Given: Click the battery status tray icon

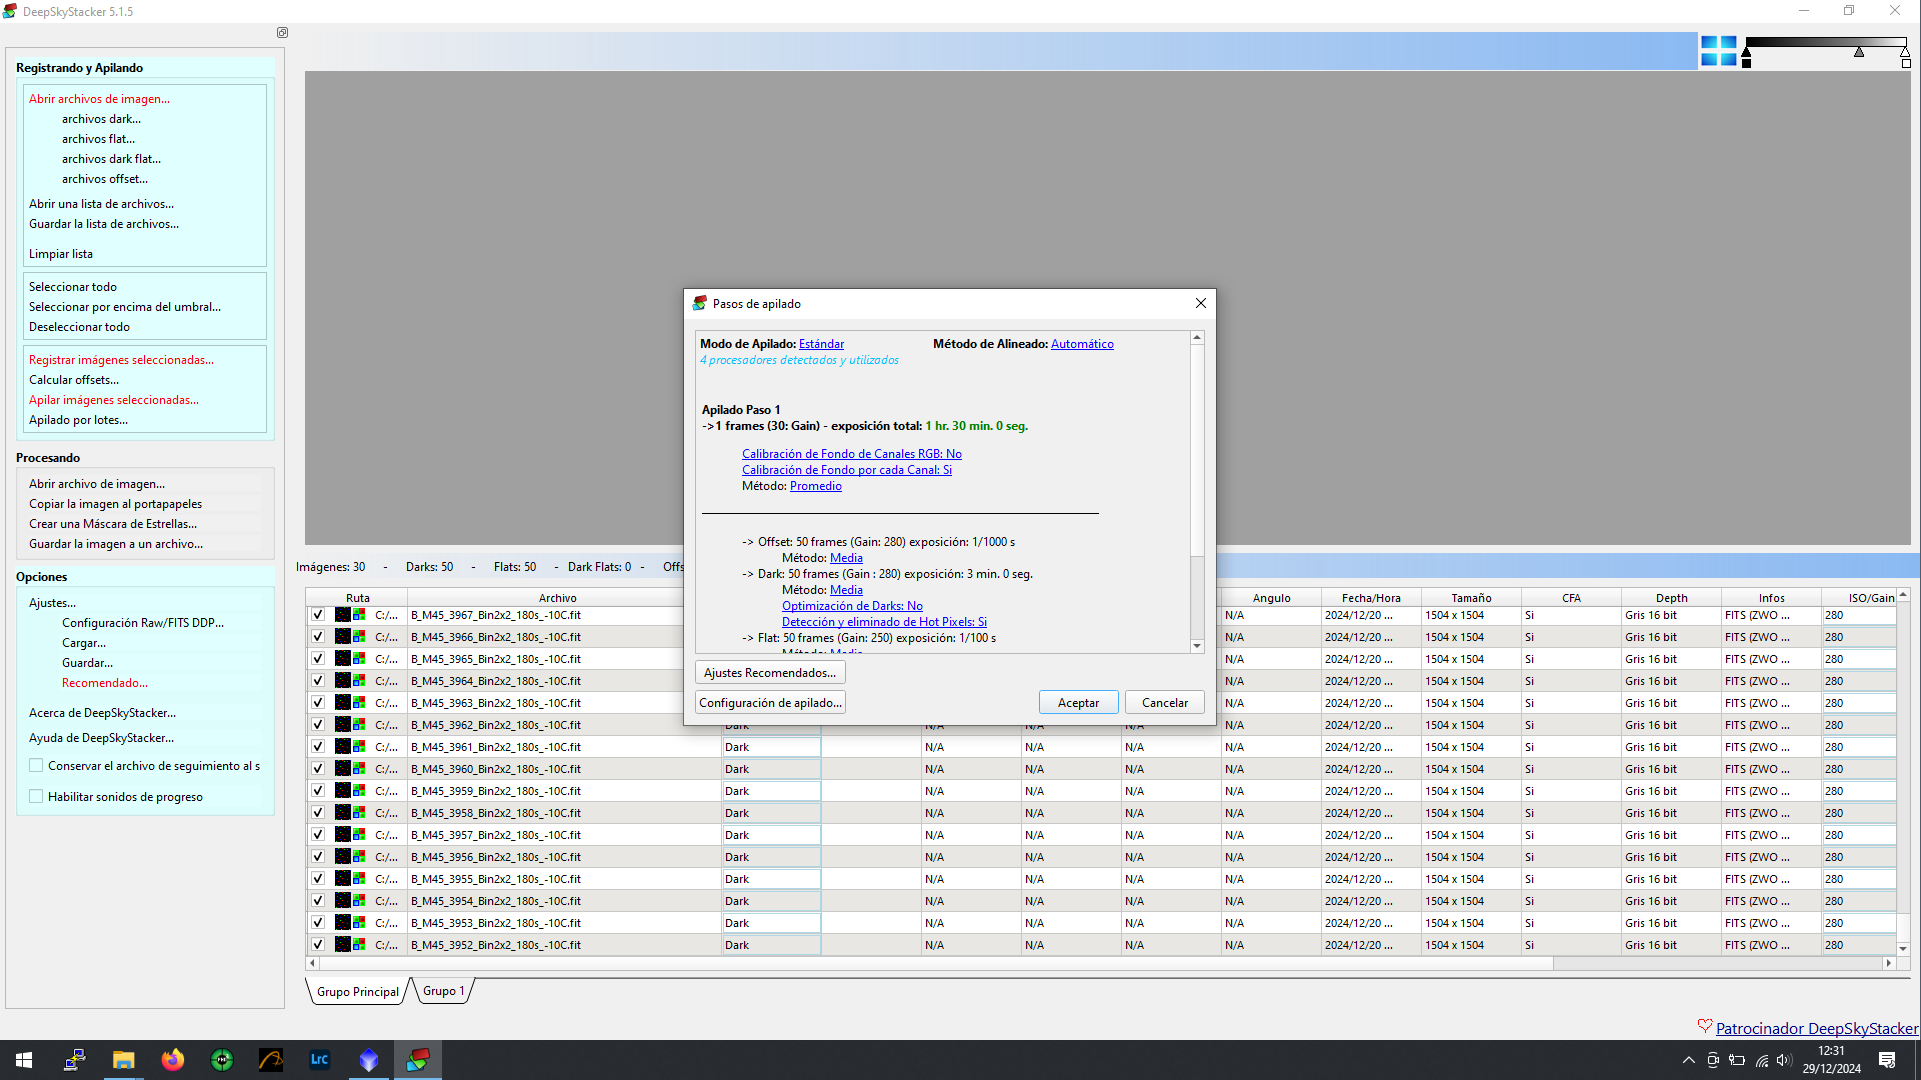Looking at the screenshot, I should coord(1737,1060).
